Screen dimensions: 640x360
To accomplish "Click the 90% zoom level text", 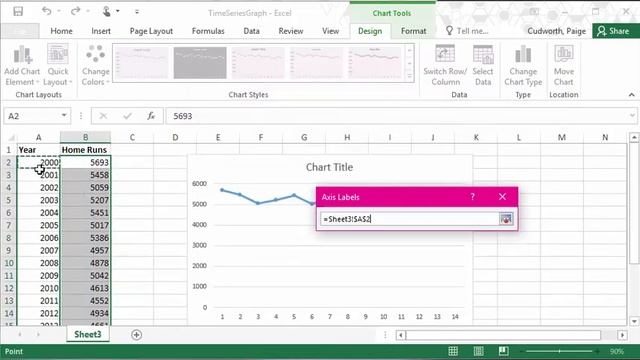I will tap(617, 351).
